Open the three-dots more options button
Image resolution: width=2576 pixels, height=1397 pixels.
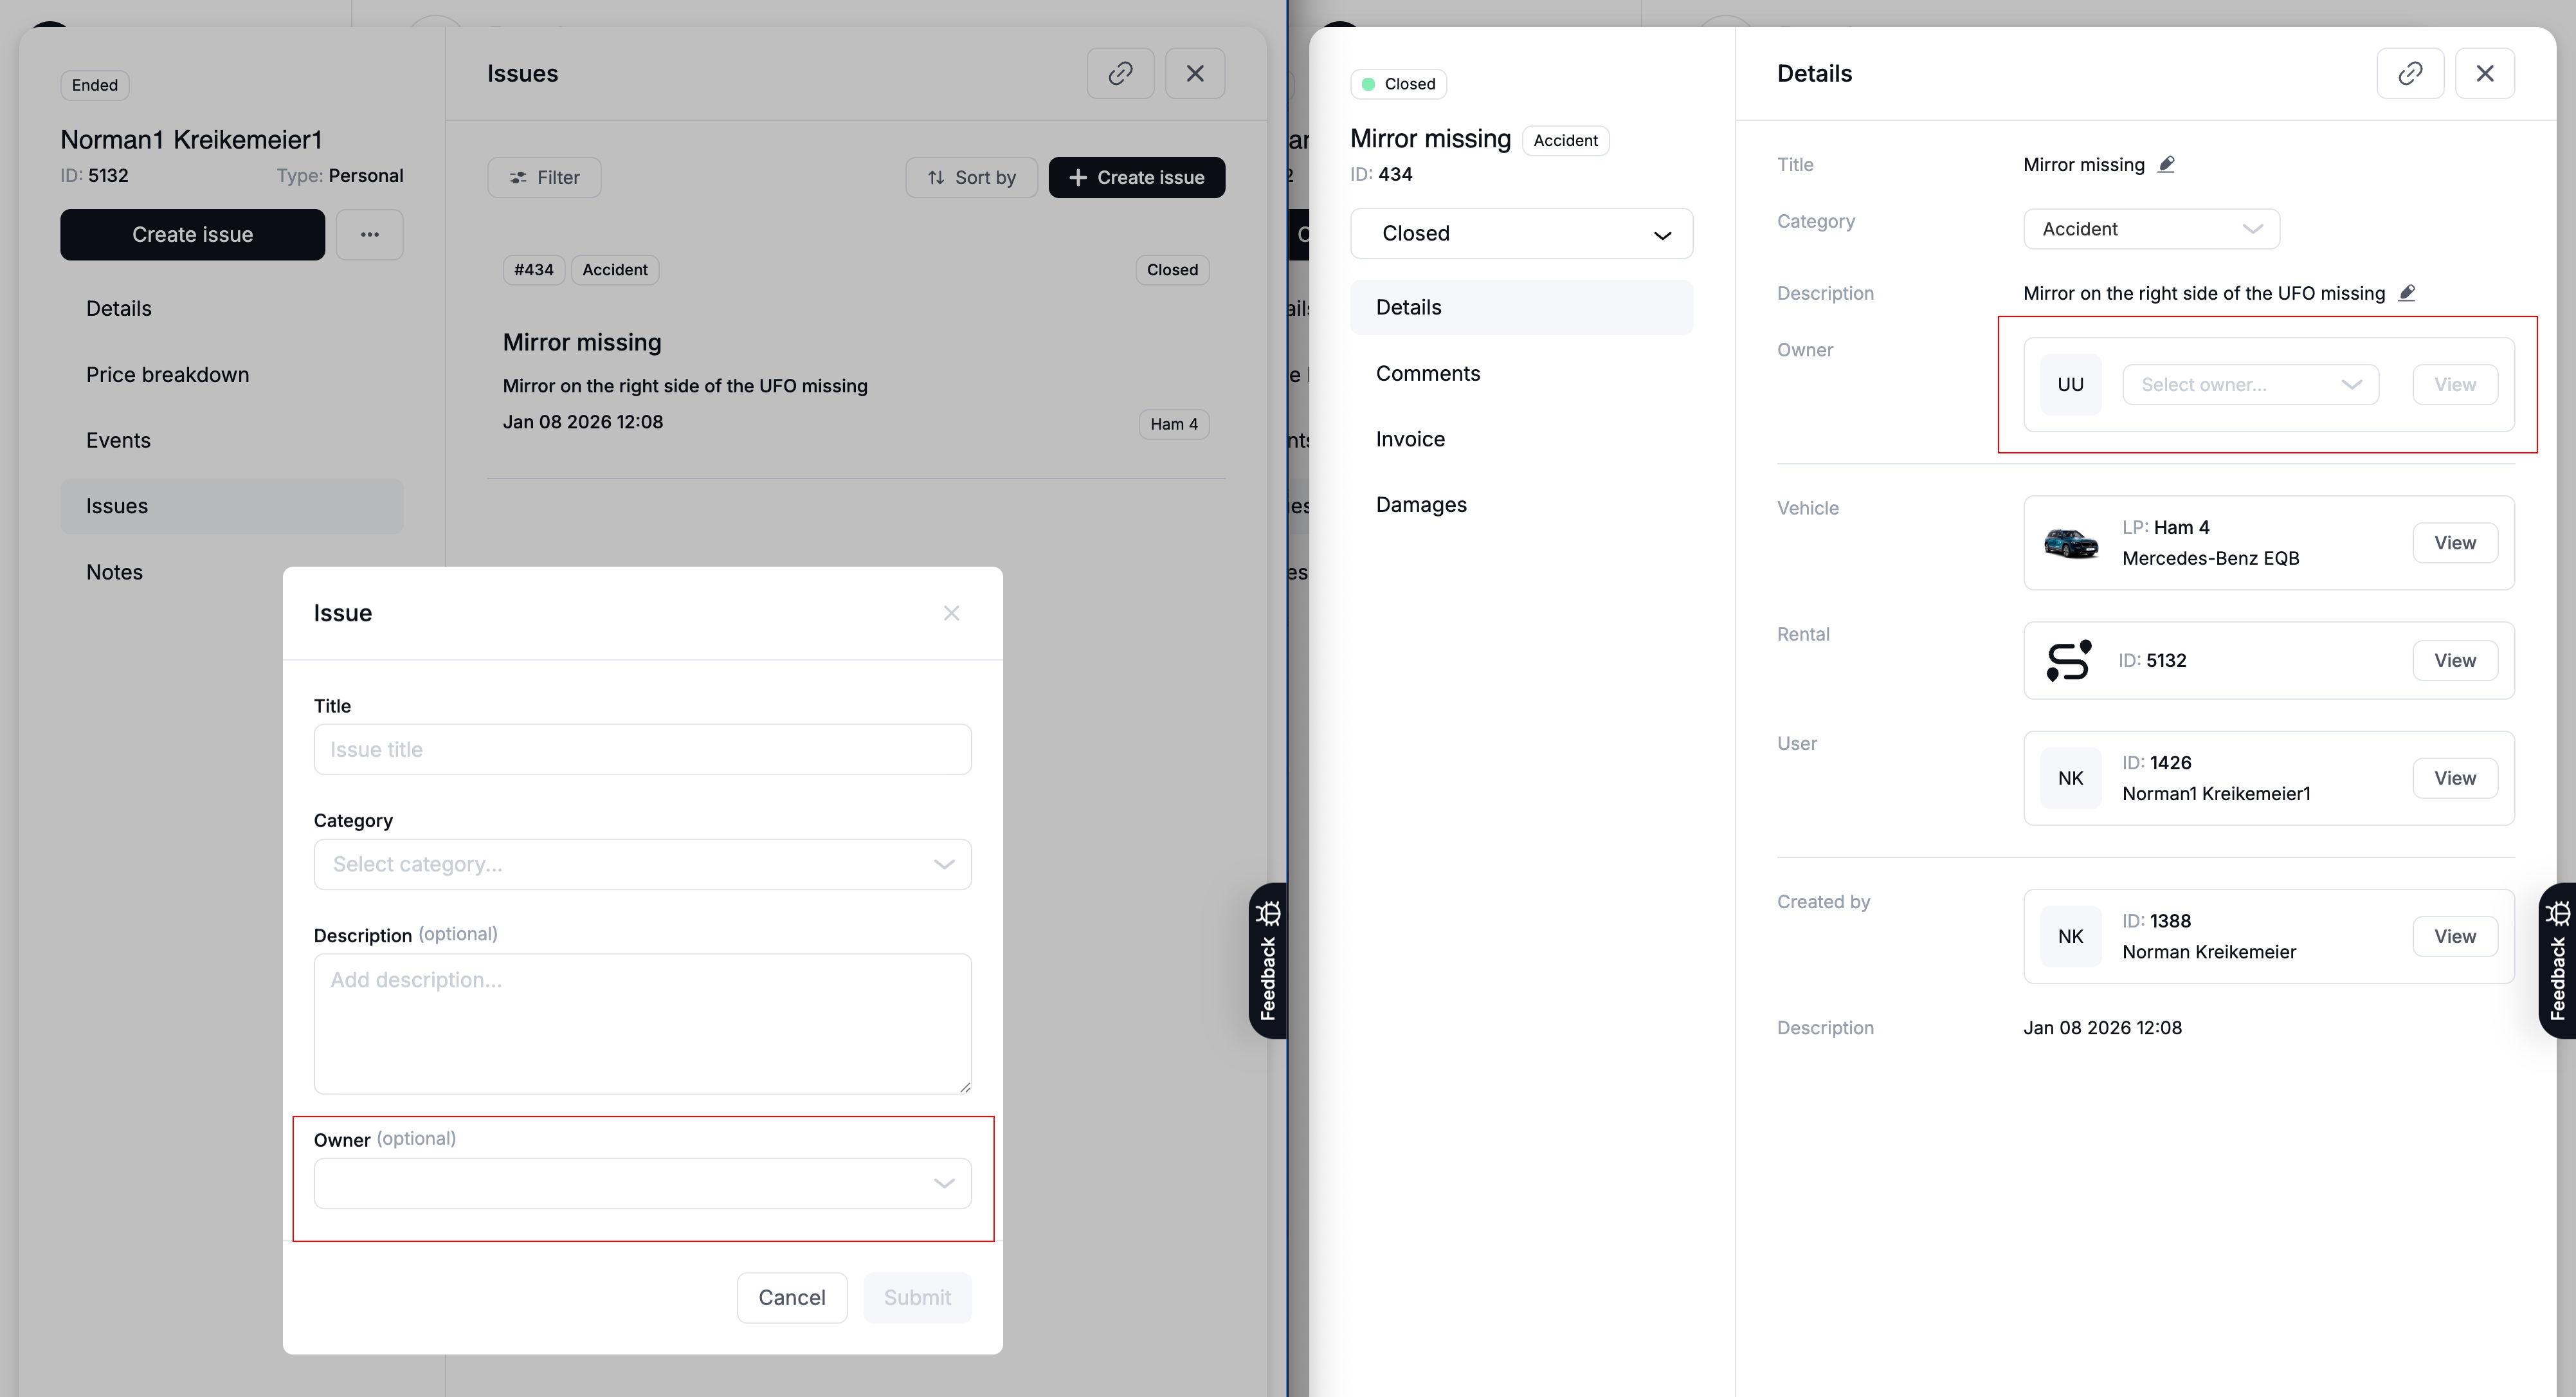[x=369, y=234]
